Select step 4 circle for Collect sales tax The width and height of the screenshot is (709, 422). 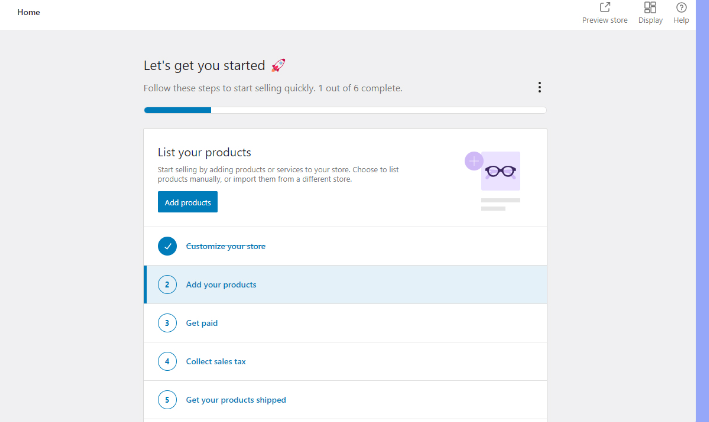(x=167, y=361)
